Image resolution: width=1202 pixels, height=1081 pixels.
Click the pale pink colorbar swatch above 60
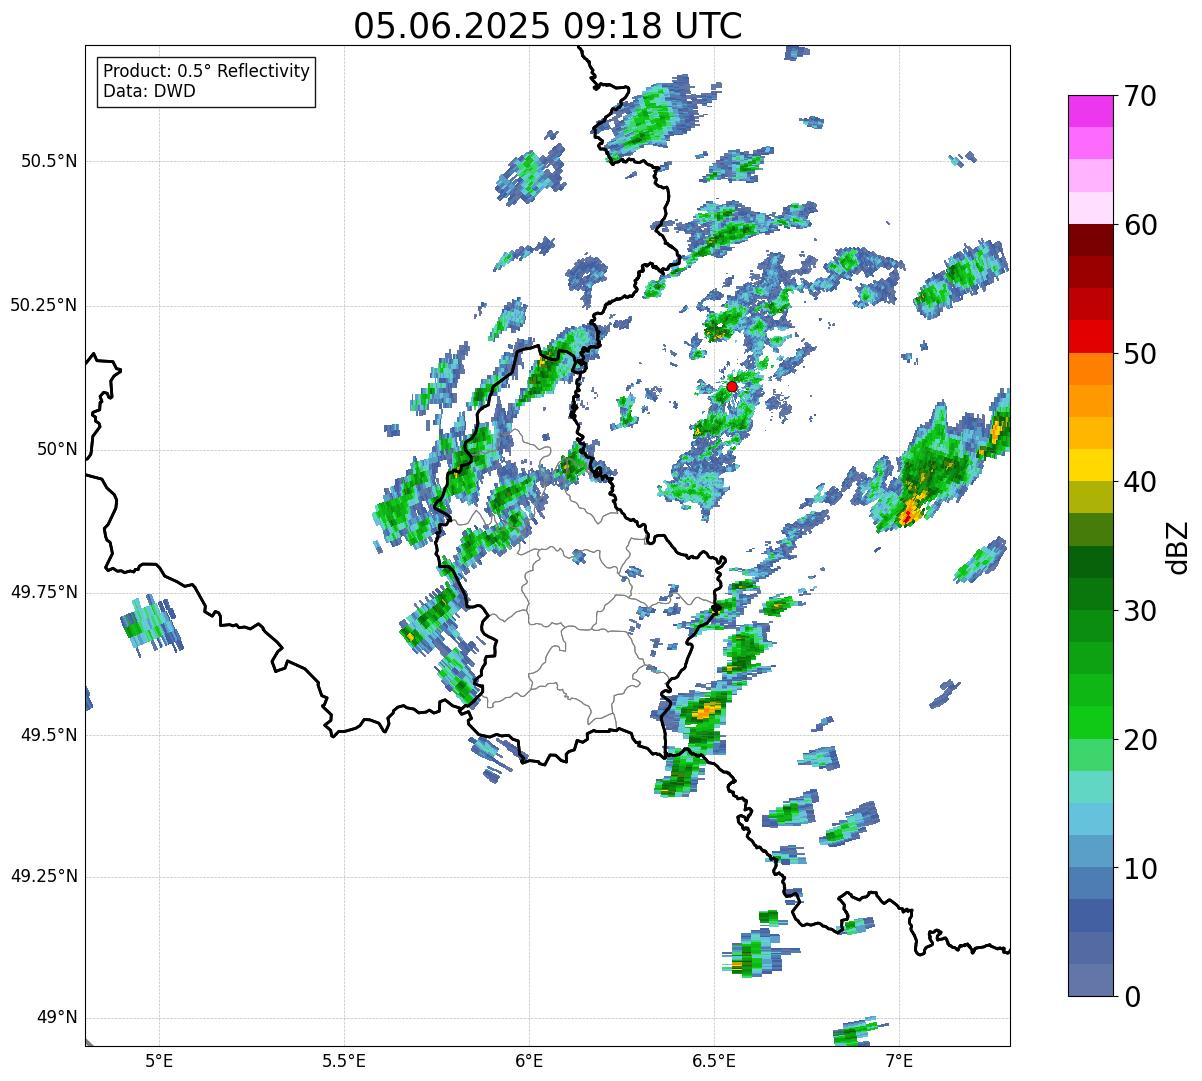[x=1090, y=208]
